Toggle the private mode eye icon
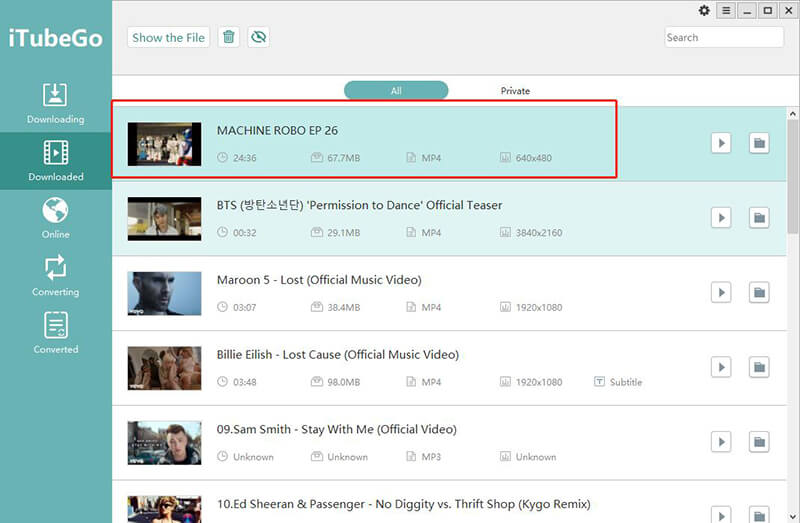The image size is (800, 523). click(x=259, y=37)
